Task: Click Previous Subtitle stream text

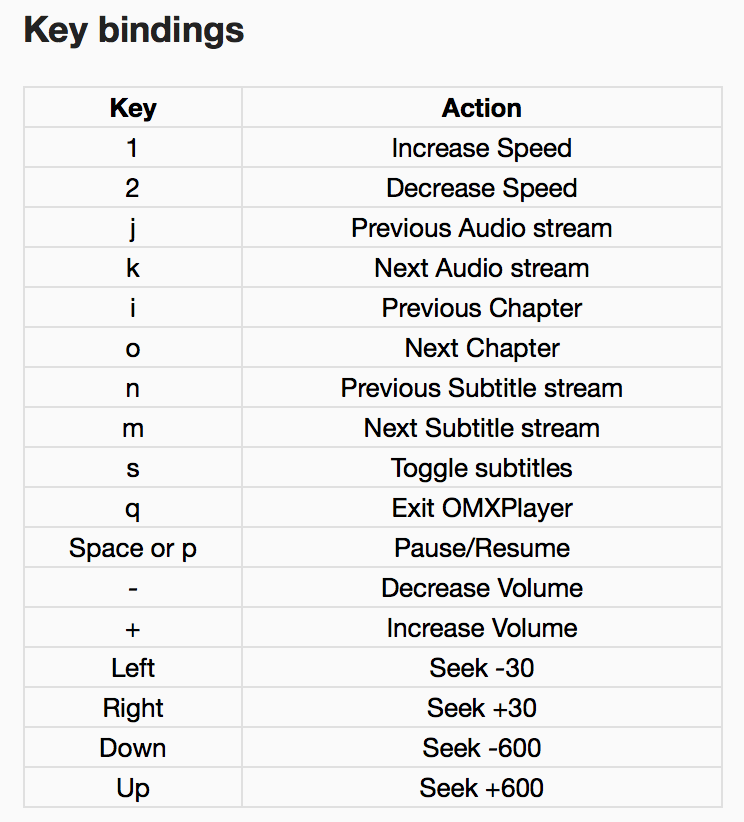Action: click(x=481, y=388)
